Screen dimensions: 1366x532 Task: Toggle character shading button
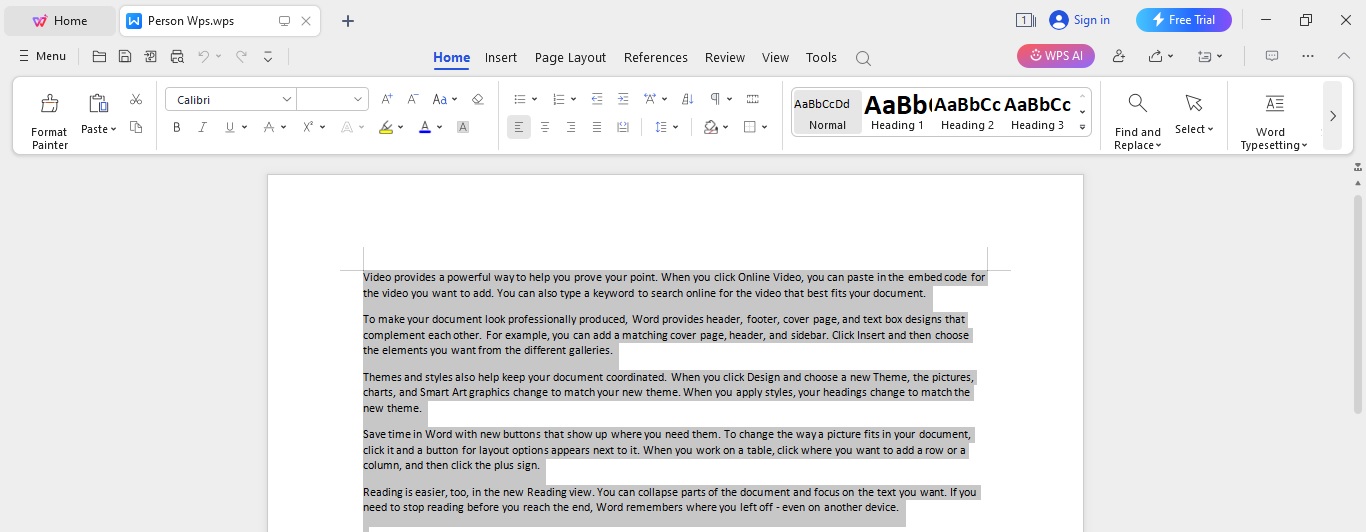[x=463, y=127]
